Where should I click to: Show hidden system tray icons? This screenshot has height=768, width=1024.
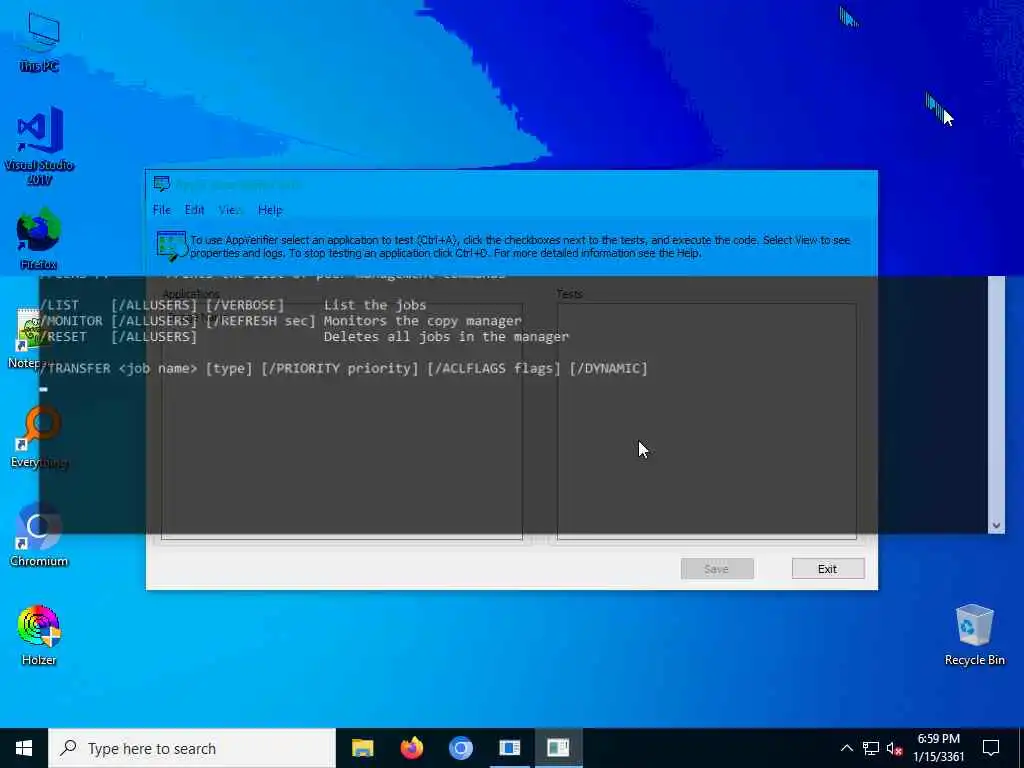[x=846, y=748]
